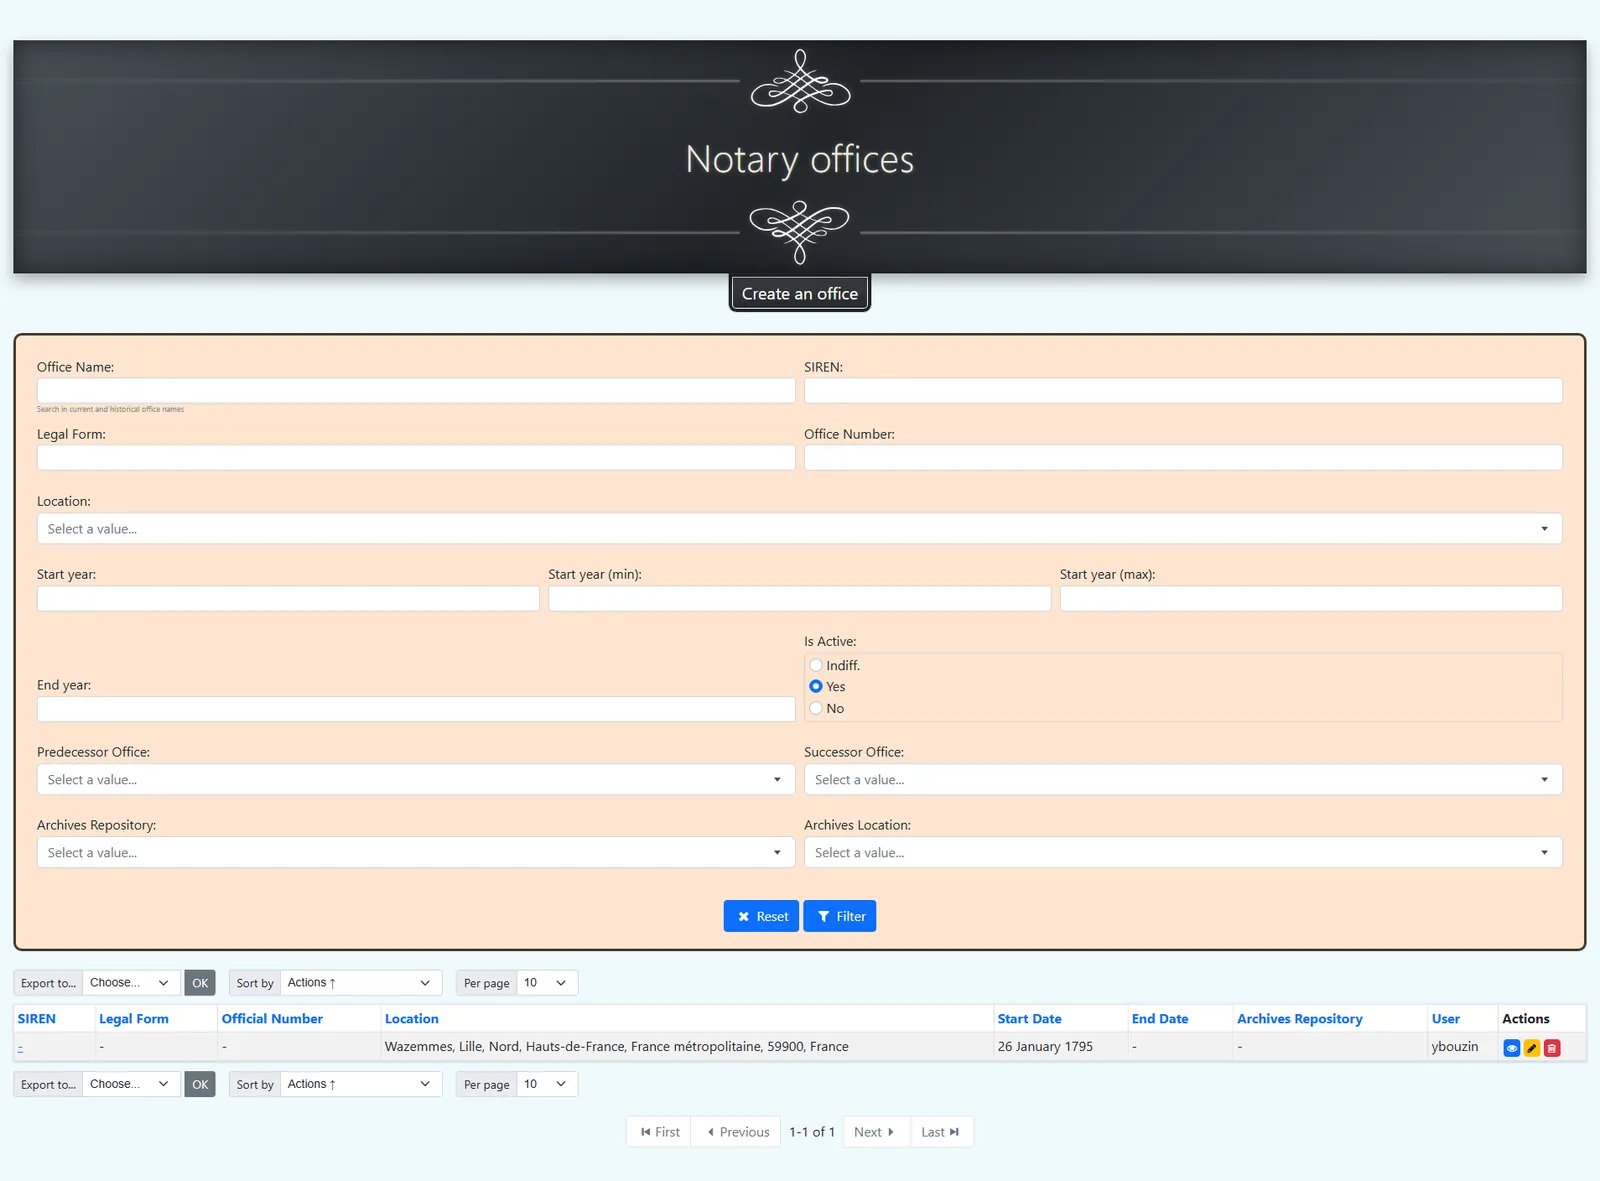Sort table by the Legal Form column header

pos(134,1019)
